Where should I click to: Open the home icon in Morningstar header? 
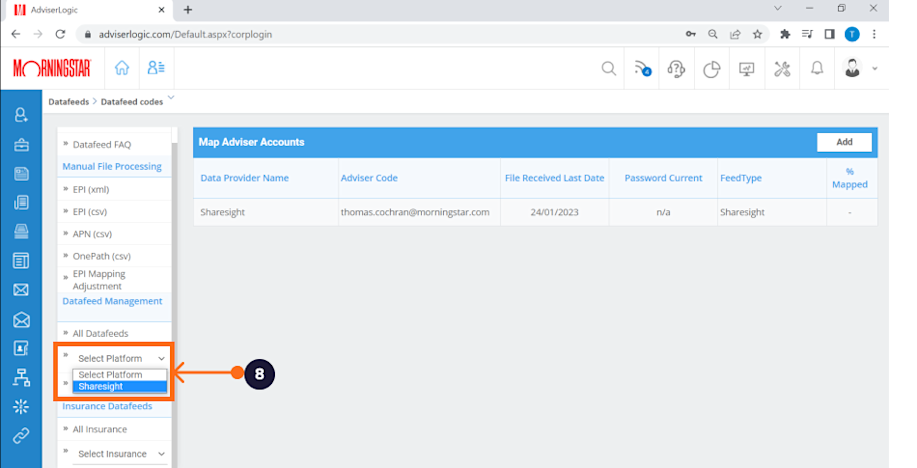tap(122, 68)
